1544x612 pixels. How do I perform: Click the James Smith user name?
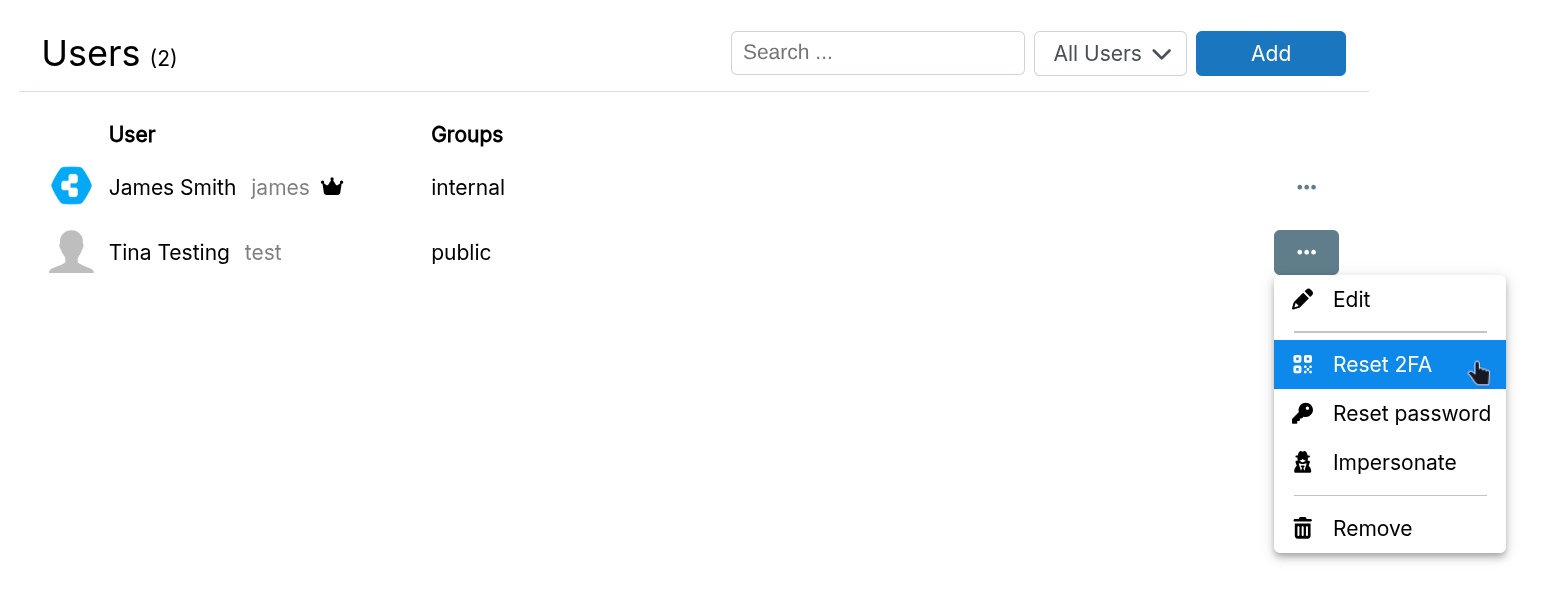coord(172,188)
